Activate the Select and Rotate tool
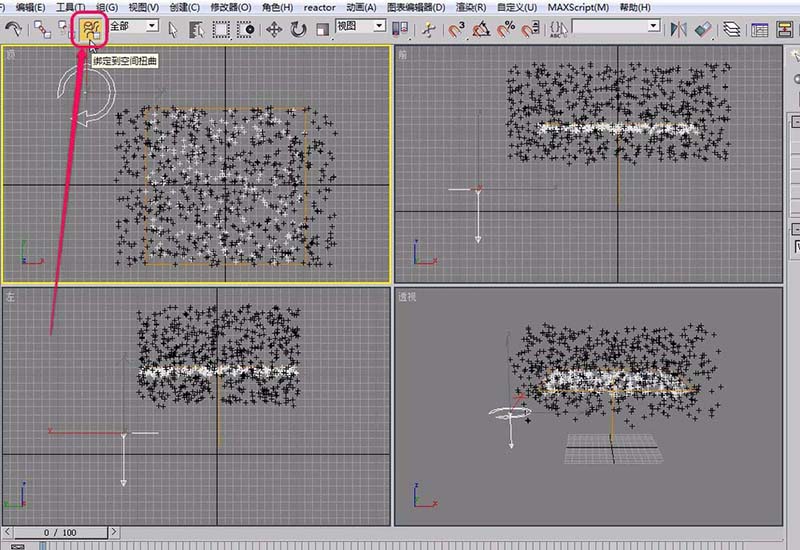 (x=298, y=29)
